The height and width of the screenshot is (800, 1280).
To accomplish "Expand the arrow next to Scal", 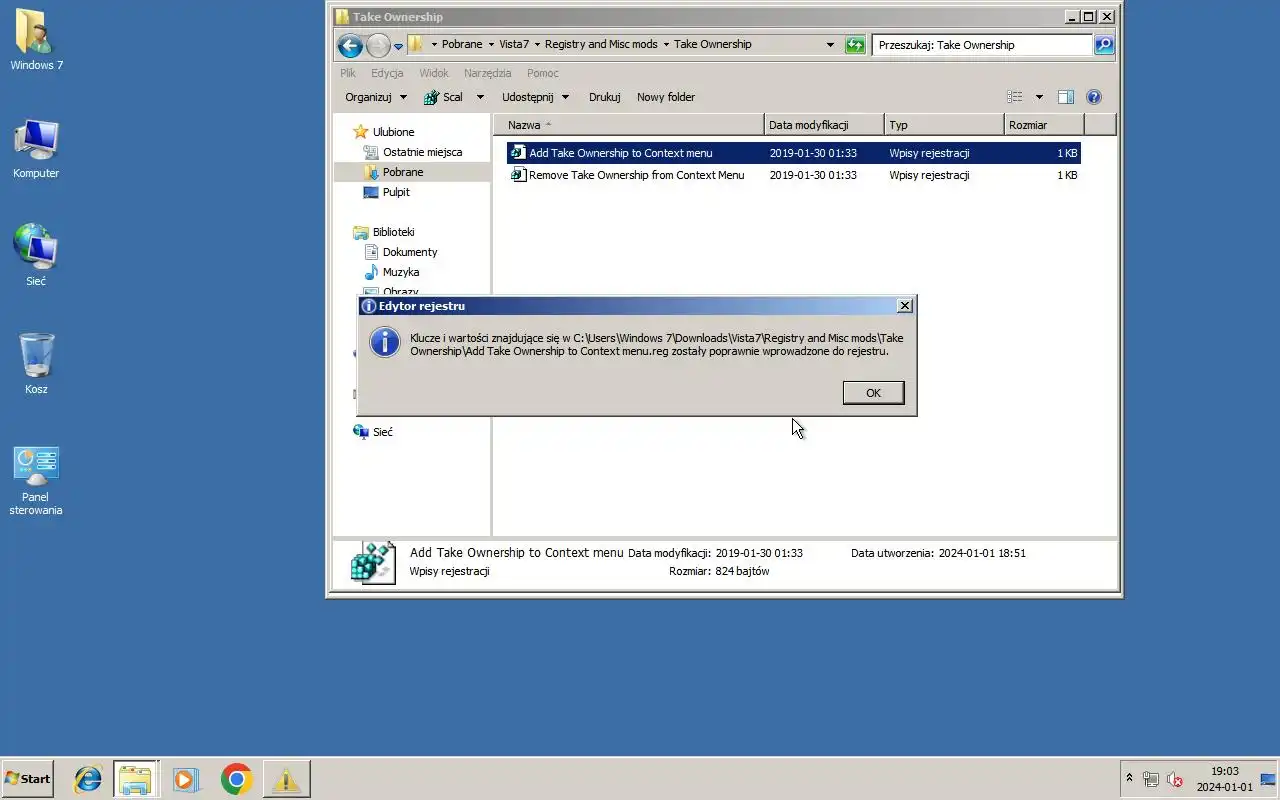I will click(x=480, y=97).
